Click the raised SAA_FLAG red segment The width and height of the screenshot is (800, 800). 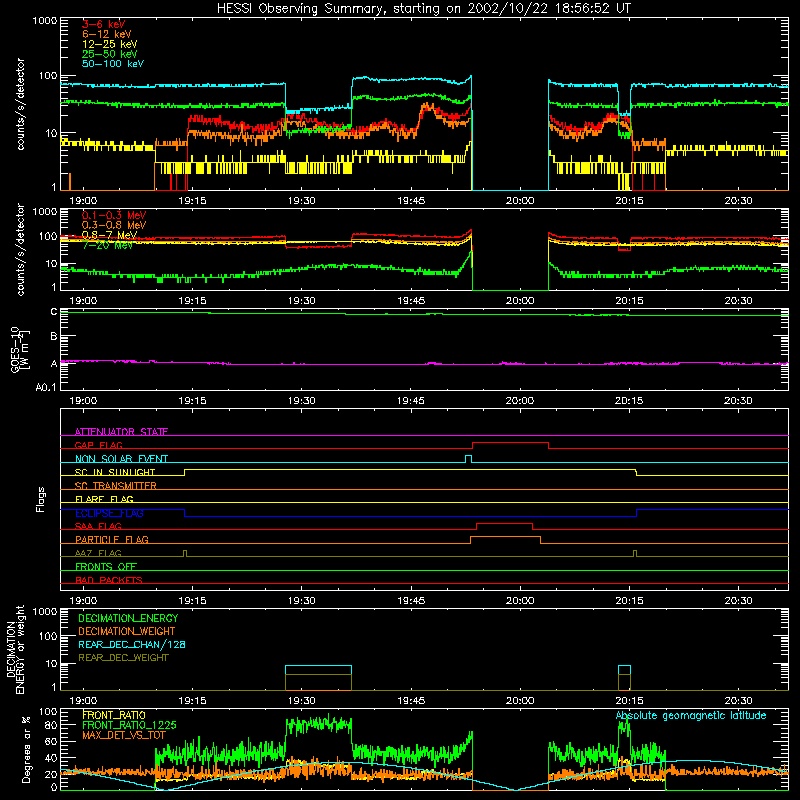click(x=505, y=524)
